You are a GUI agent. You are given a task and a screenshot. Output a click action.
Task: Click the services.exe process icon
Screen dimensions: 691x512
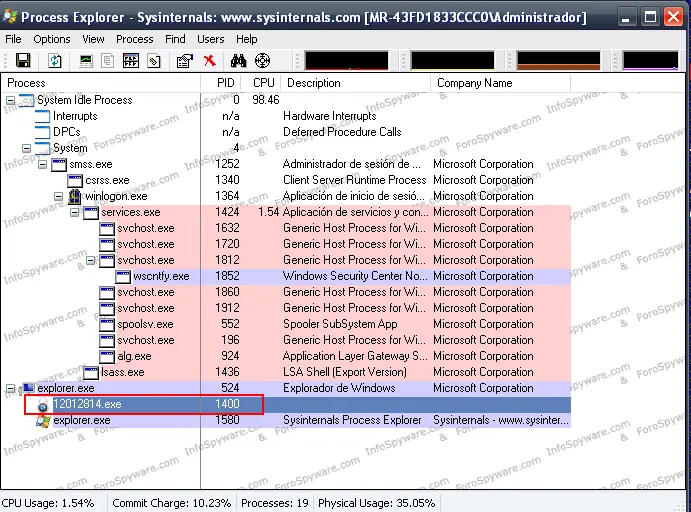[91, 212]
